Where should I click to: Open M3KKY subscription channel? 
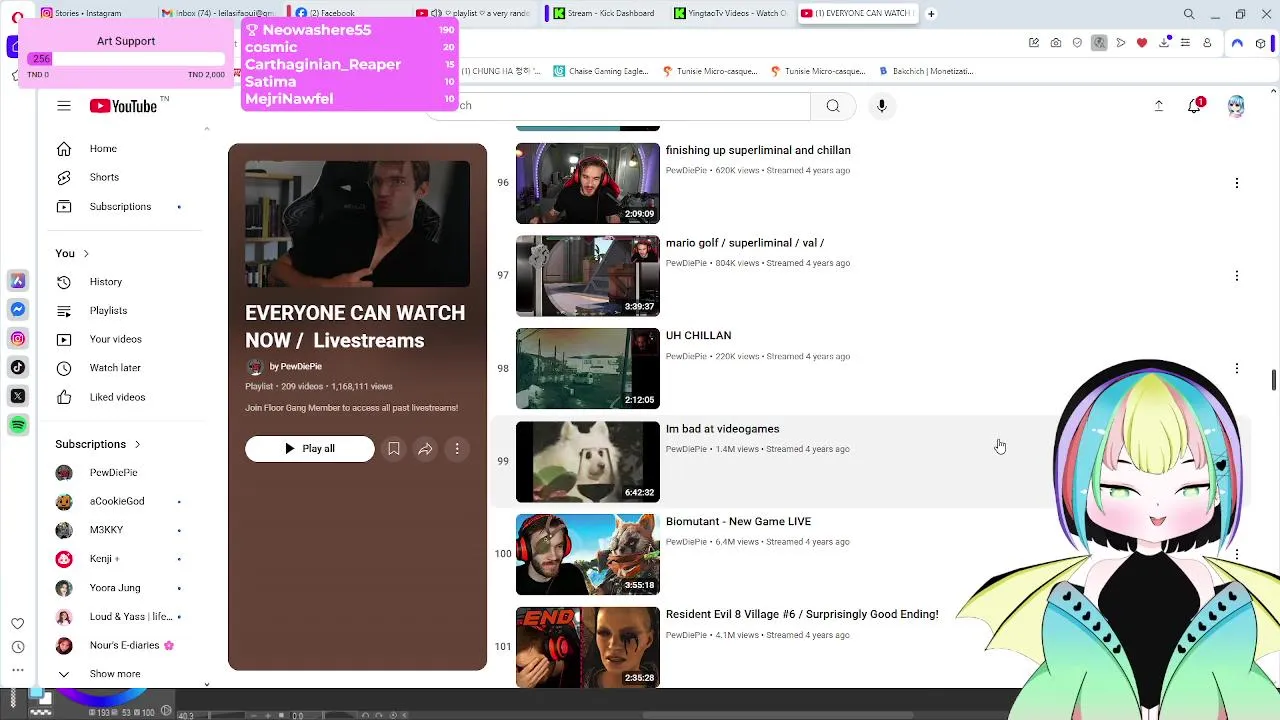click(125, 530)
